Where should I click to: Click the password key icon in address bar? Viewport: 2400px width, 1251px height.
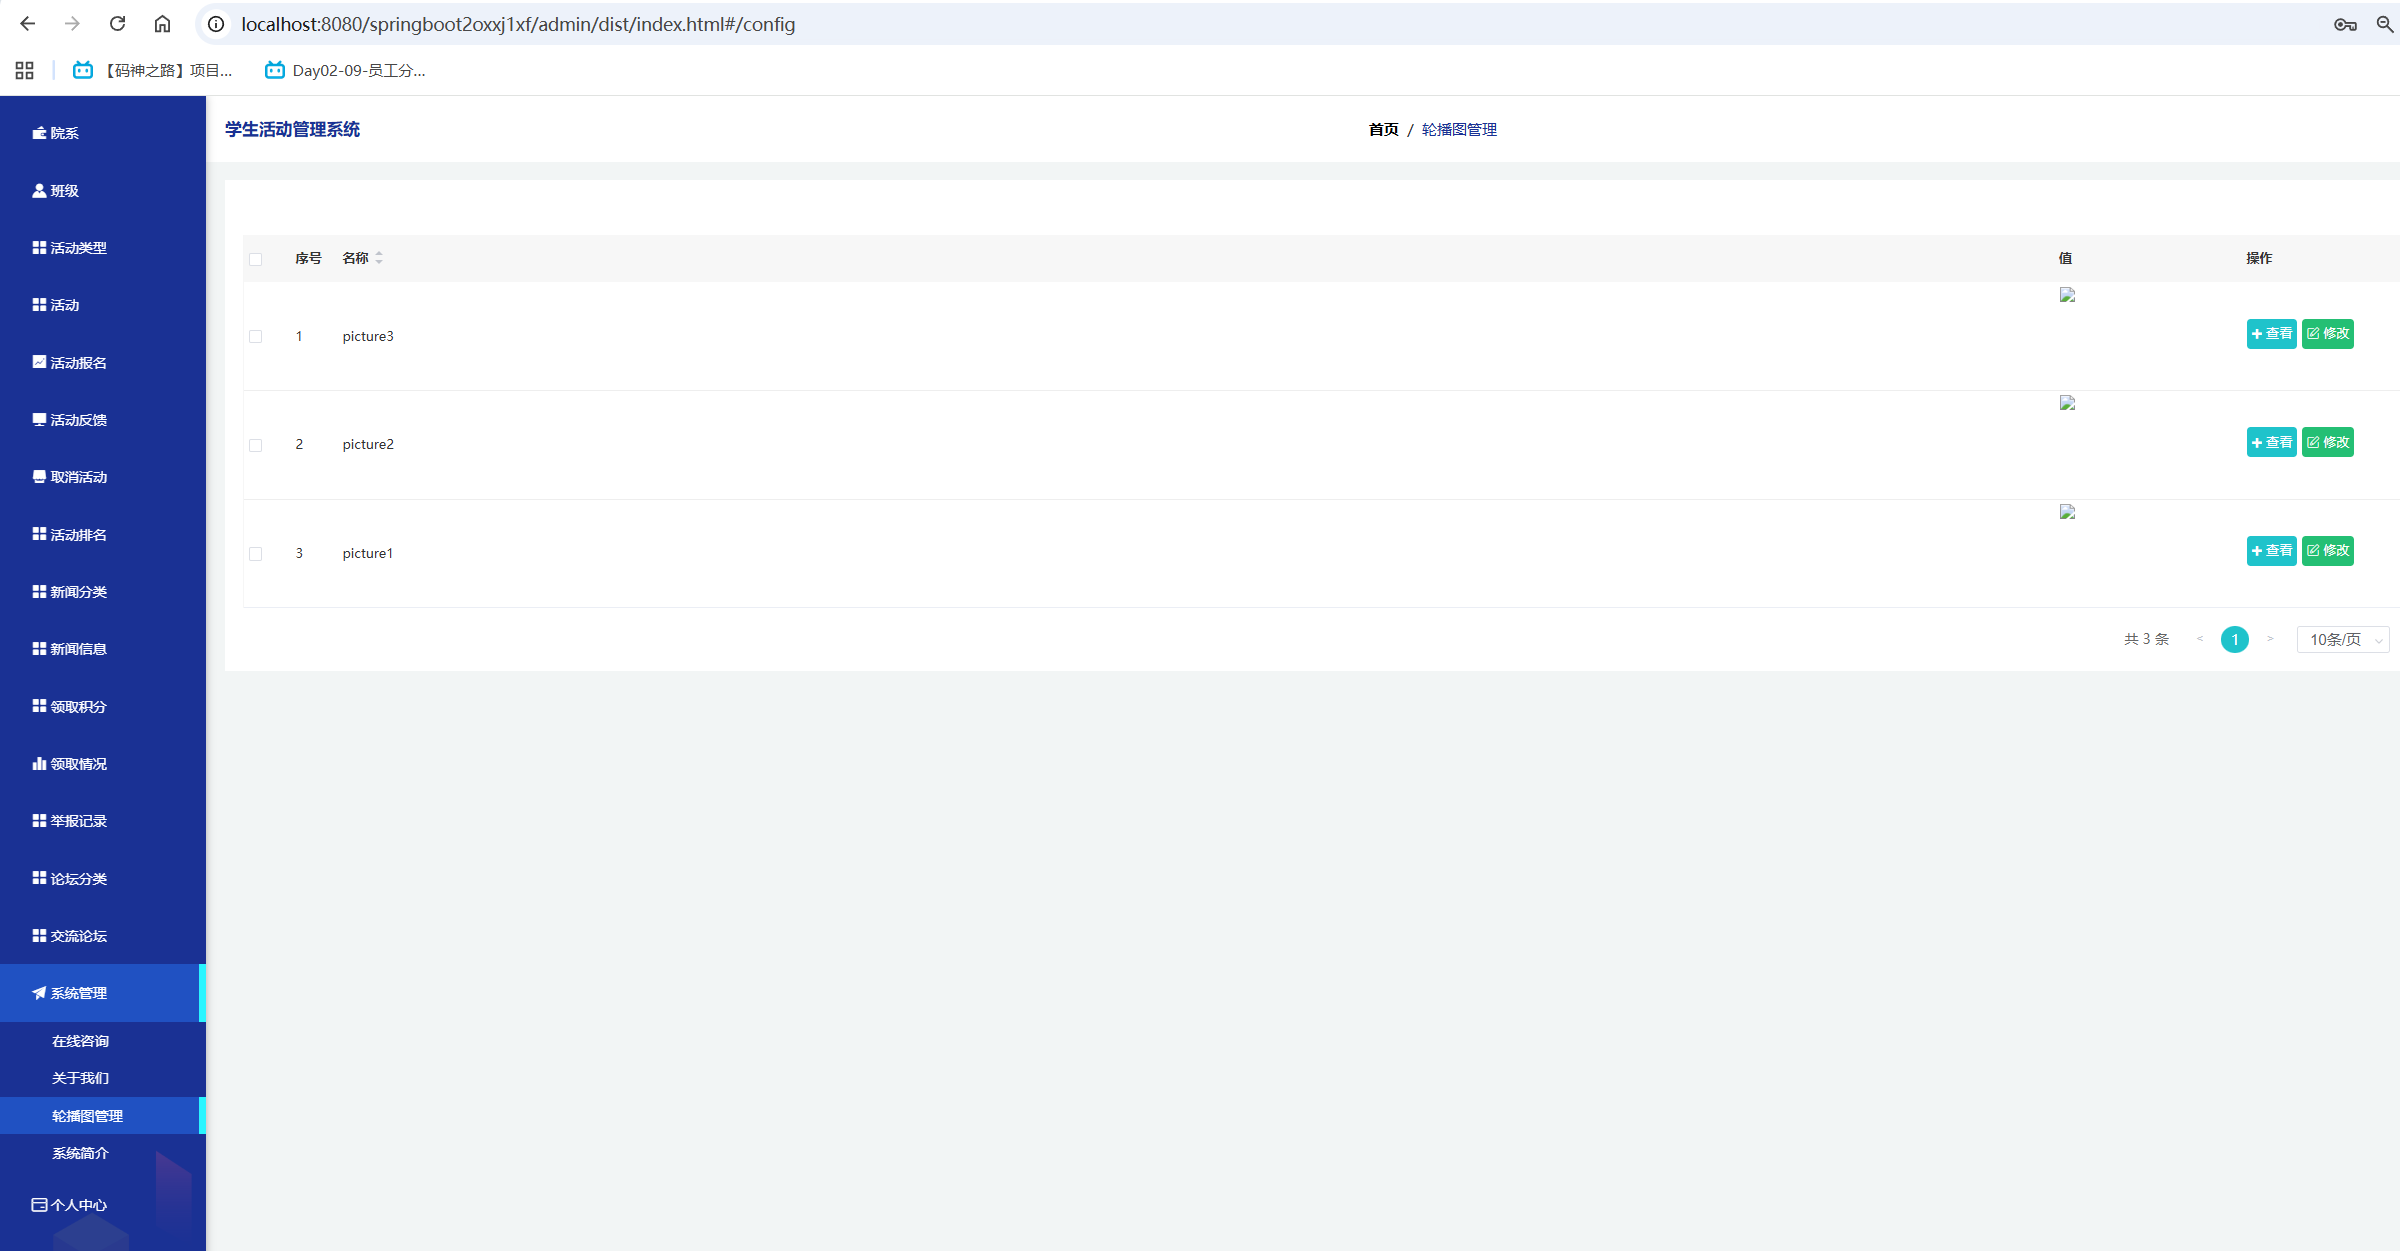(2345, 24)
